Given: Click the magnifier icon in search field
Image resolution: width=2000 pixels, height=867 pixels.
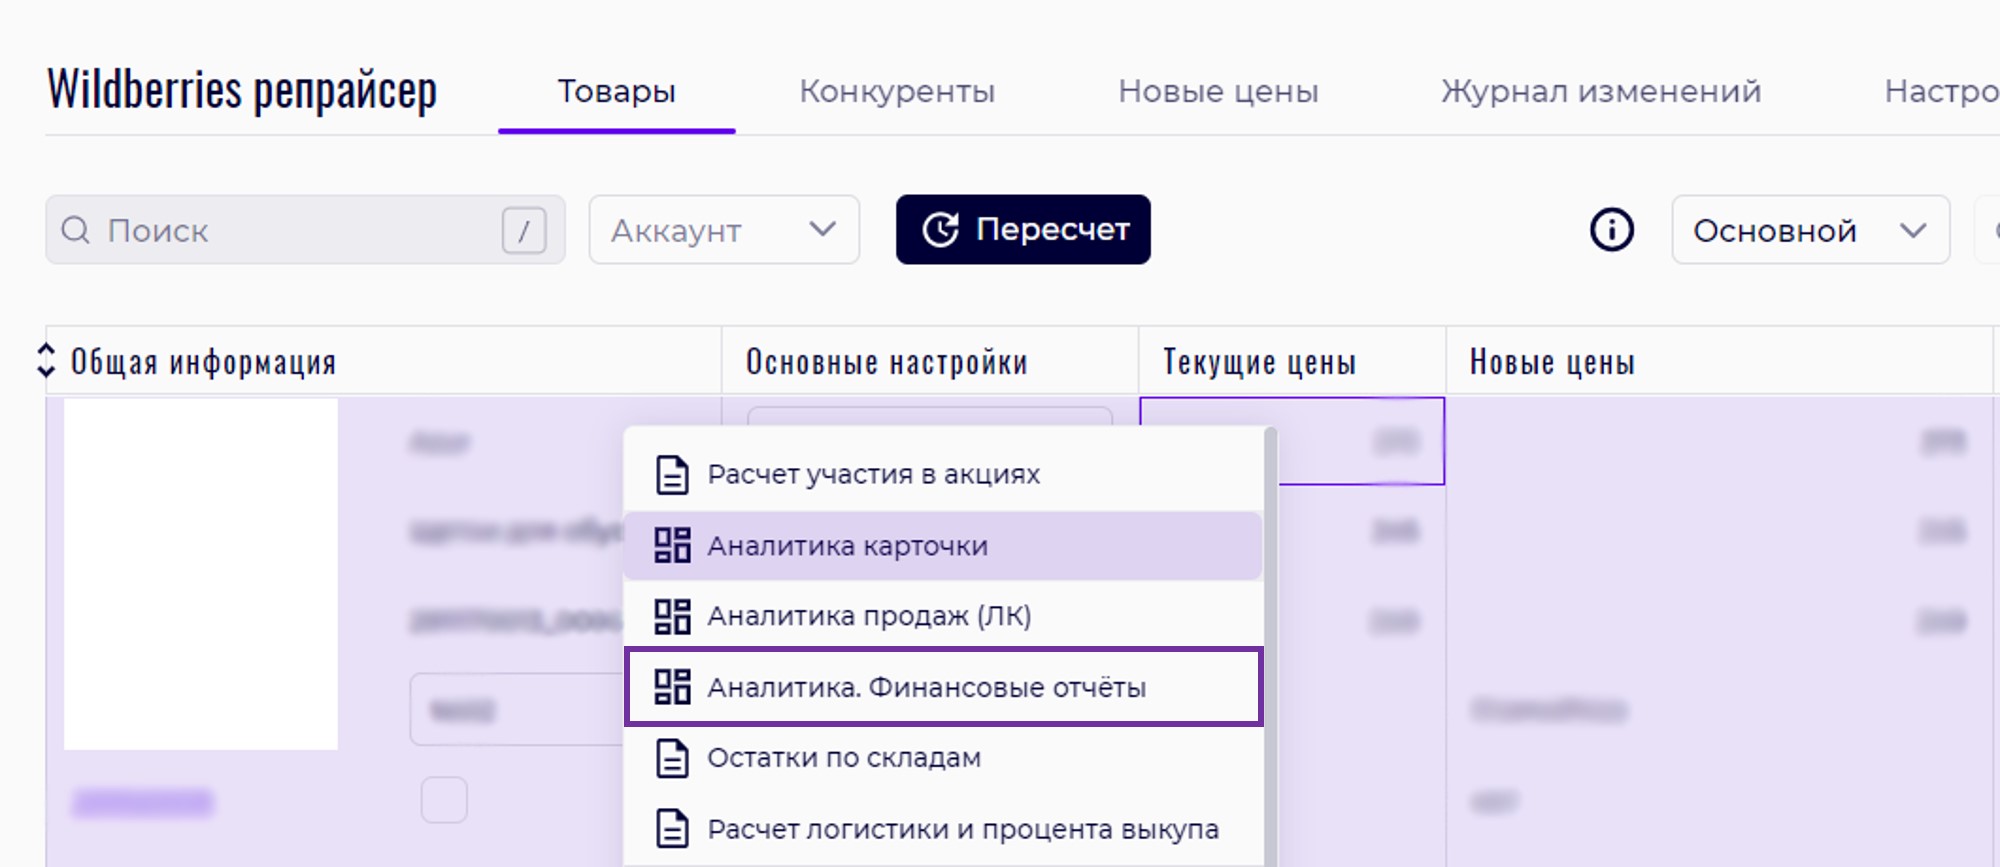Looking at the screenshot, I should point(76,230).
